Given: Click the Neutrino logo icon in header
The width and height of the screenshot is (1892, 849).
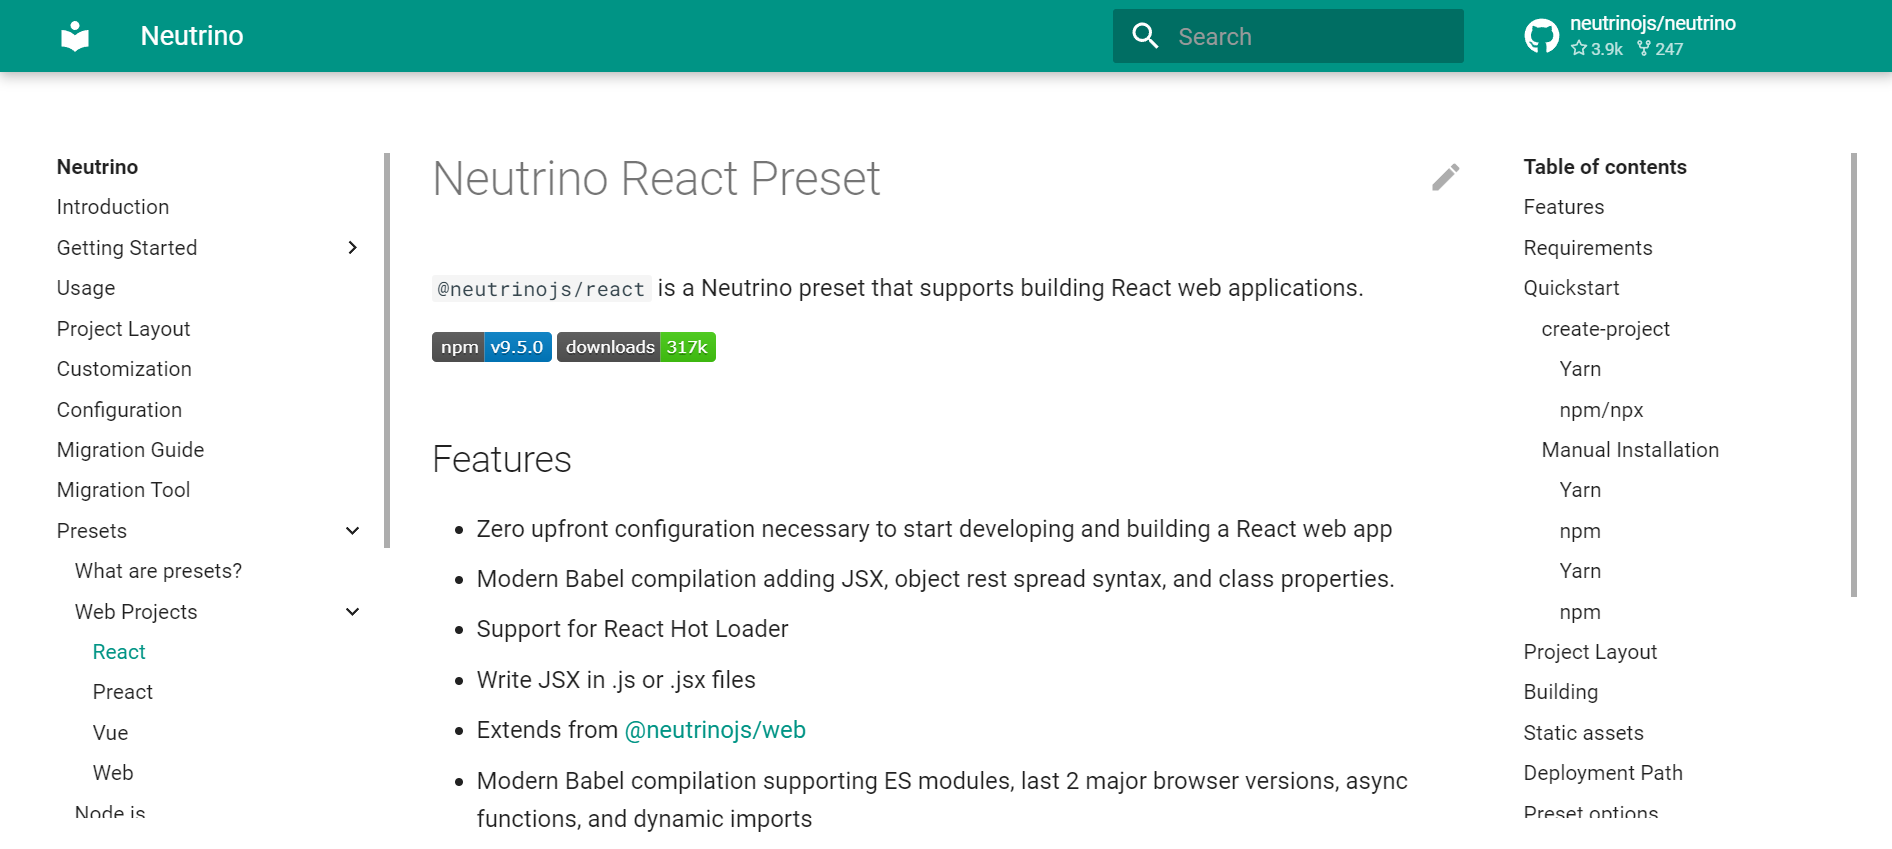Looking at the screenshot, I should tap(75, 36).
